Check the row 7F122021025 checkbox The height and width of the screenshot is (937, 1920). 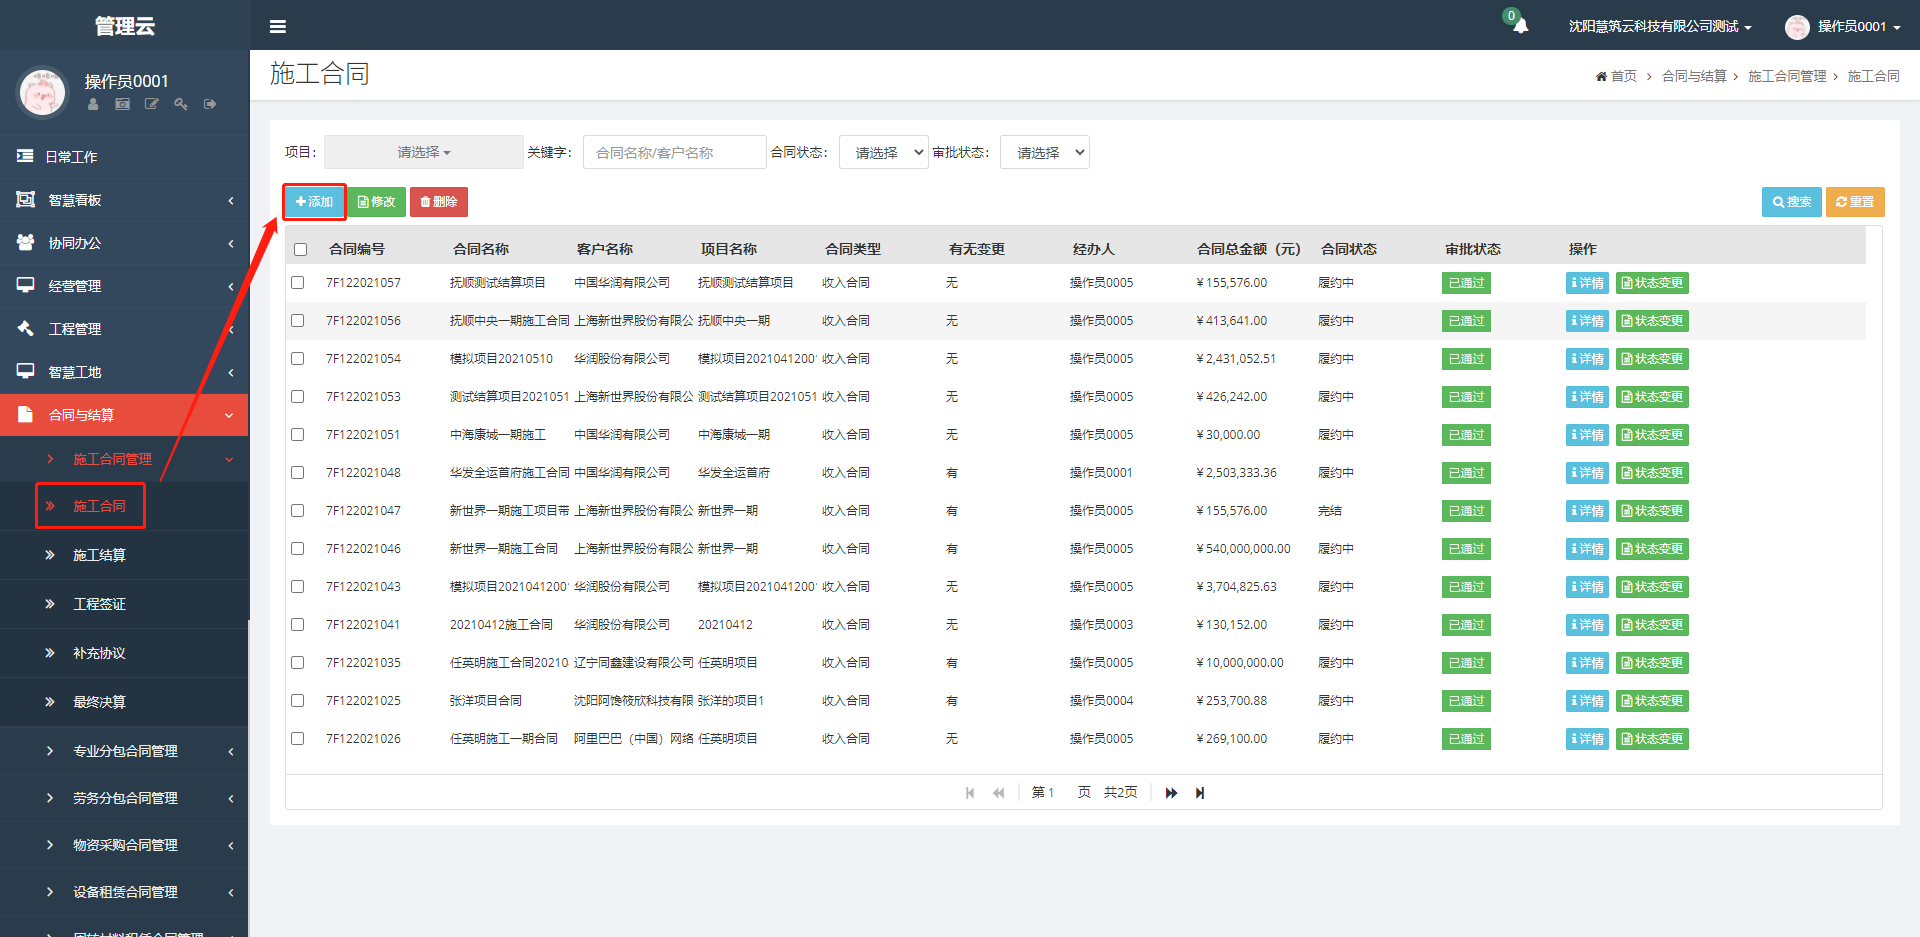click(298, 701)
